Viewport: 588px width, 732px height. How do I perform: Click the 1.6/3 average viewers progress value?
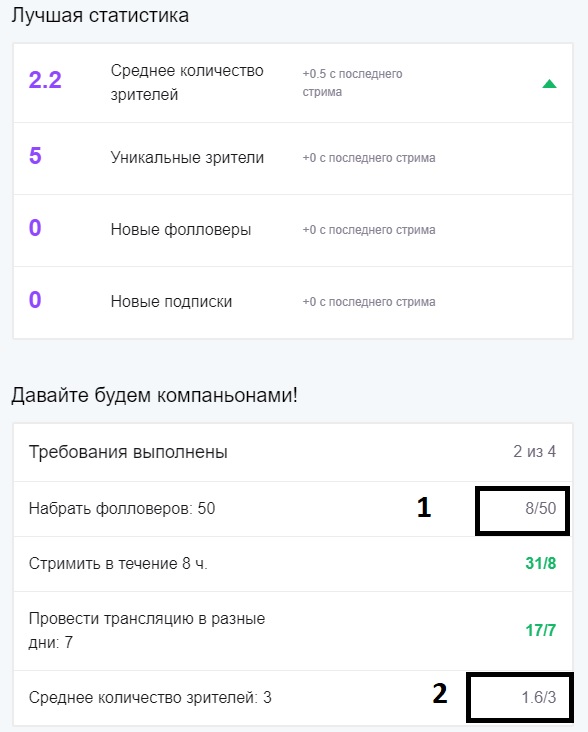coord(539,697)
